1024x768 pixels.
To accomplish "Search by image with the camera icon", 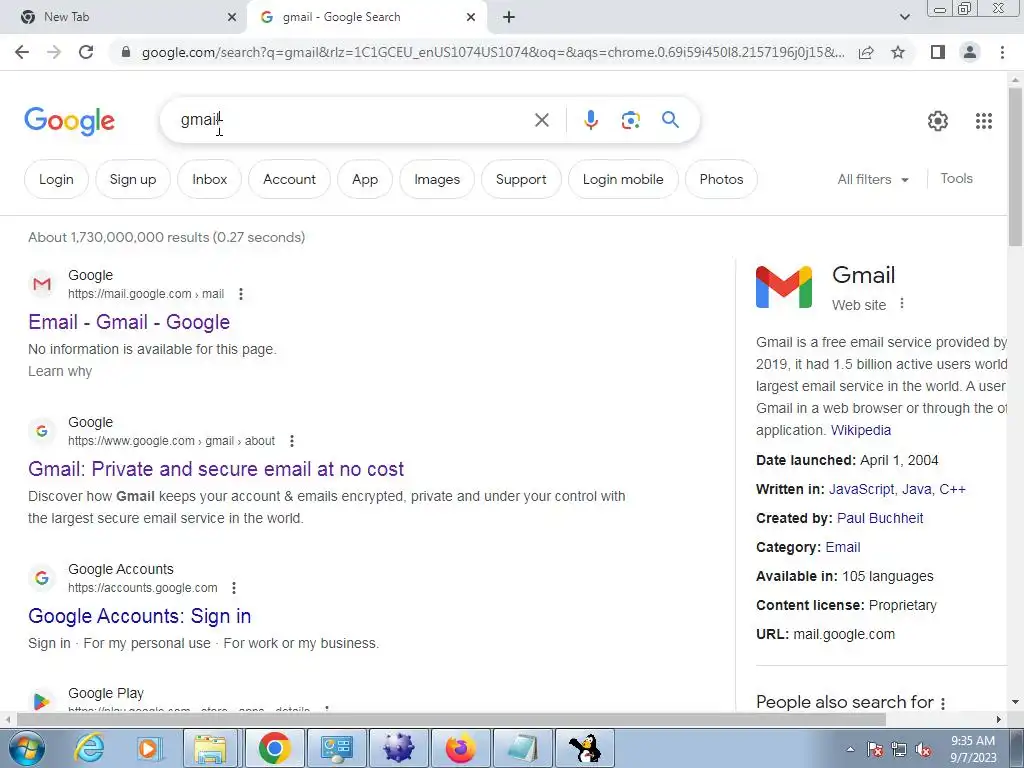I will click(x=630, y=120).
